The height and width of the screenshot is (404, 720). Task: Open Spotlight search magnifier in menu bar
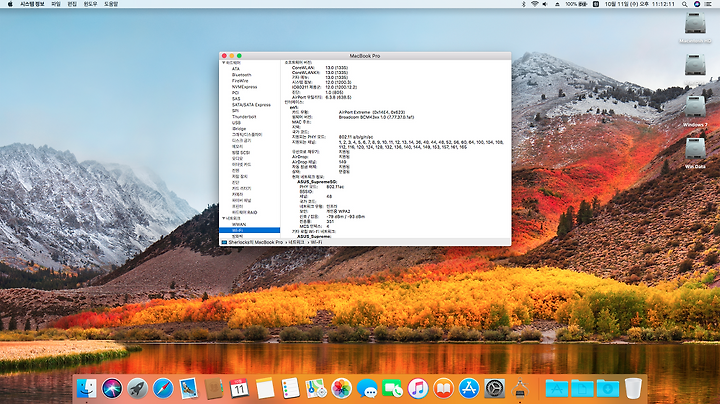coord(685,4)
